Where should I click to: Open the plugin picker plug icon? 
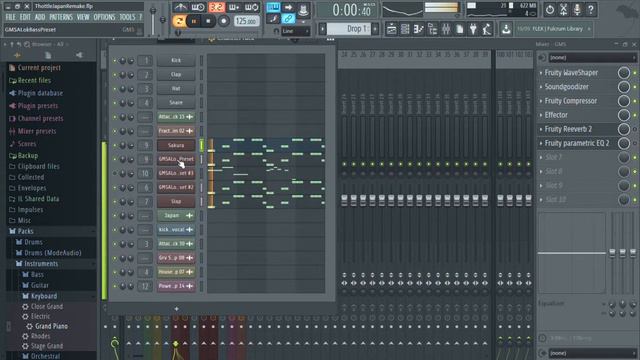(x=473, y=29)
